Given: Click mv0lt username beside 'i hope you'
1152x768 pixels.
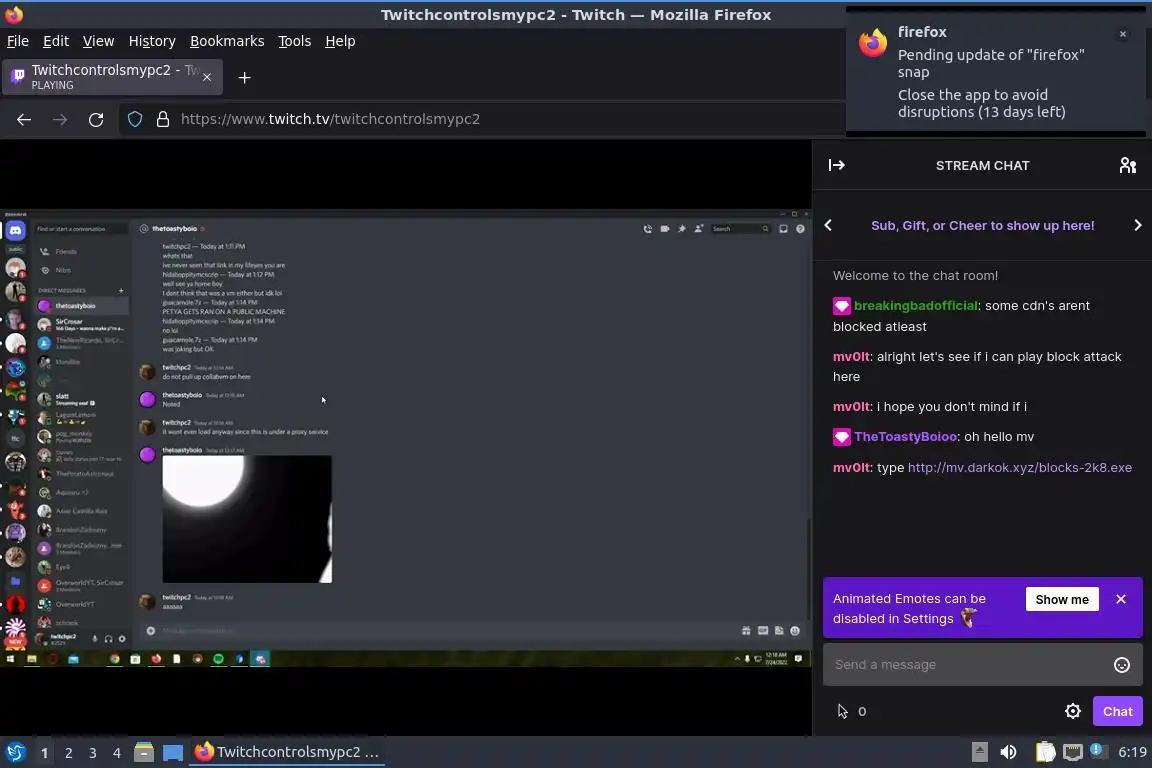Looking at the screenshot, I should [x=851, y=406].
